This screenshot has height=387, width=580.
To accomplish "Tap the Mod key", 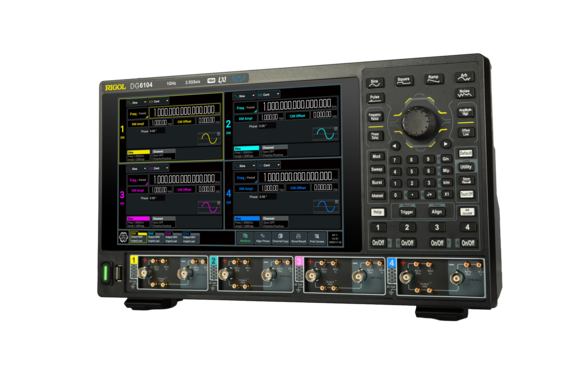I will pyautogui.click(x=377, y=156).
